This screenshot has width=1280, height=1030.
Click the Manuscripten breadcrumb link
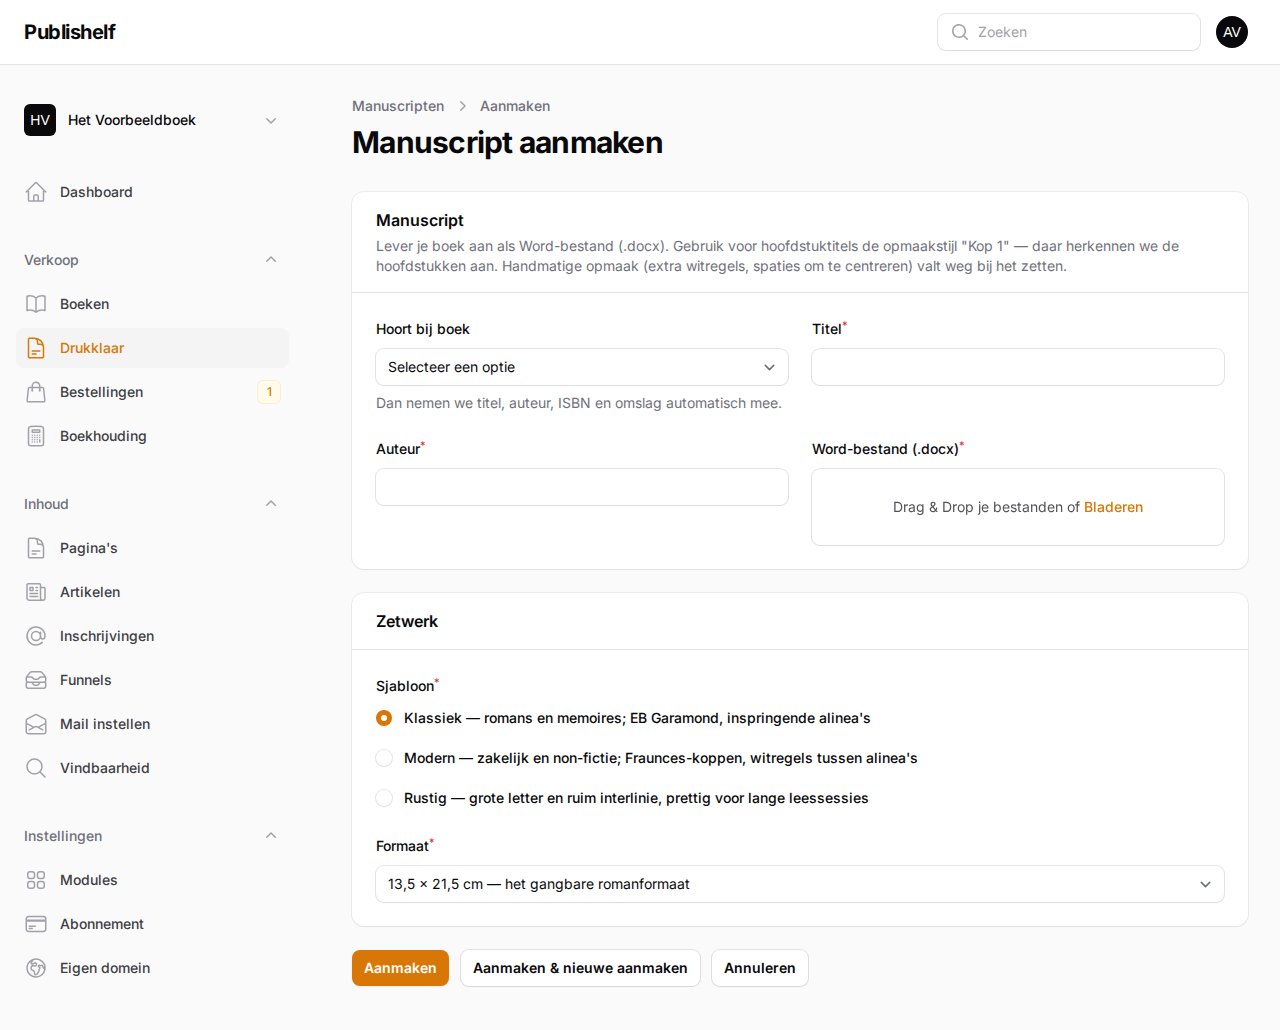click(398, 106)
